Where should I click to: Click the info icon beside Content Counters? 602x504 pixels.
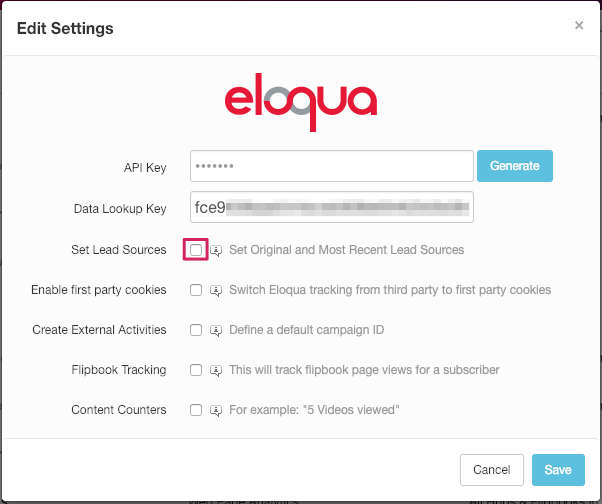[x=216, y=411]
